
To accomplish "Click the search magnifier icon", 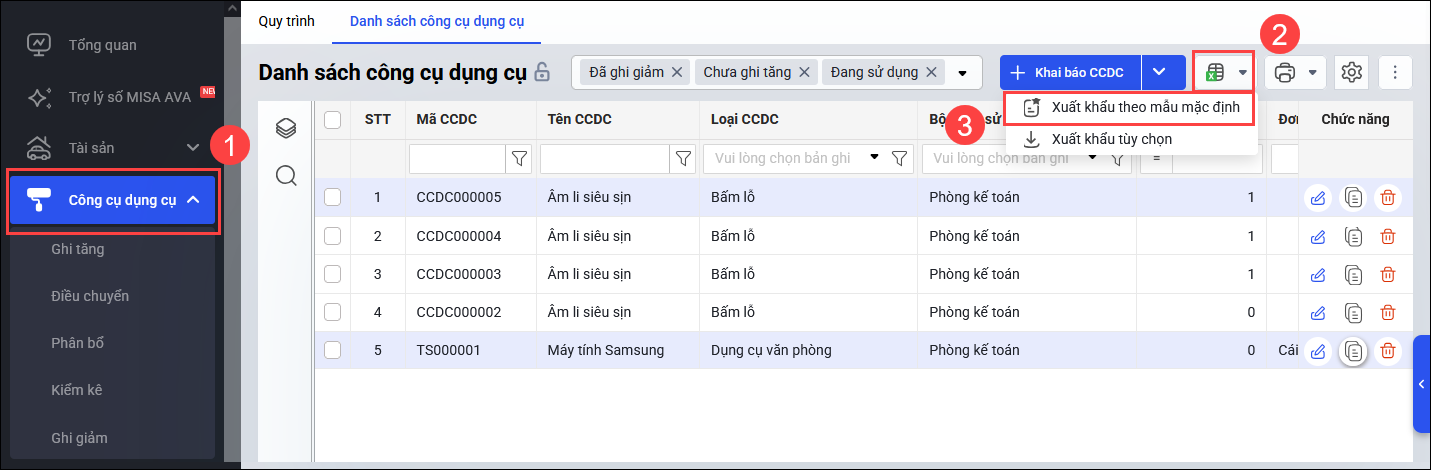I will tap(286, 176).
